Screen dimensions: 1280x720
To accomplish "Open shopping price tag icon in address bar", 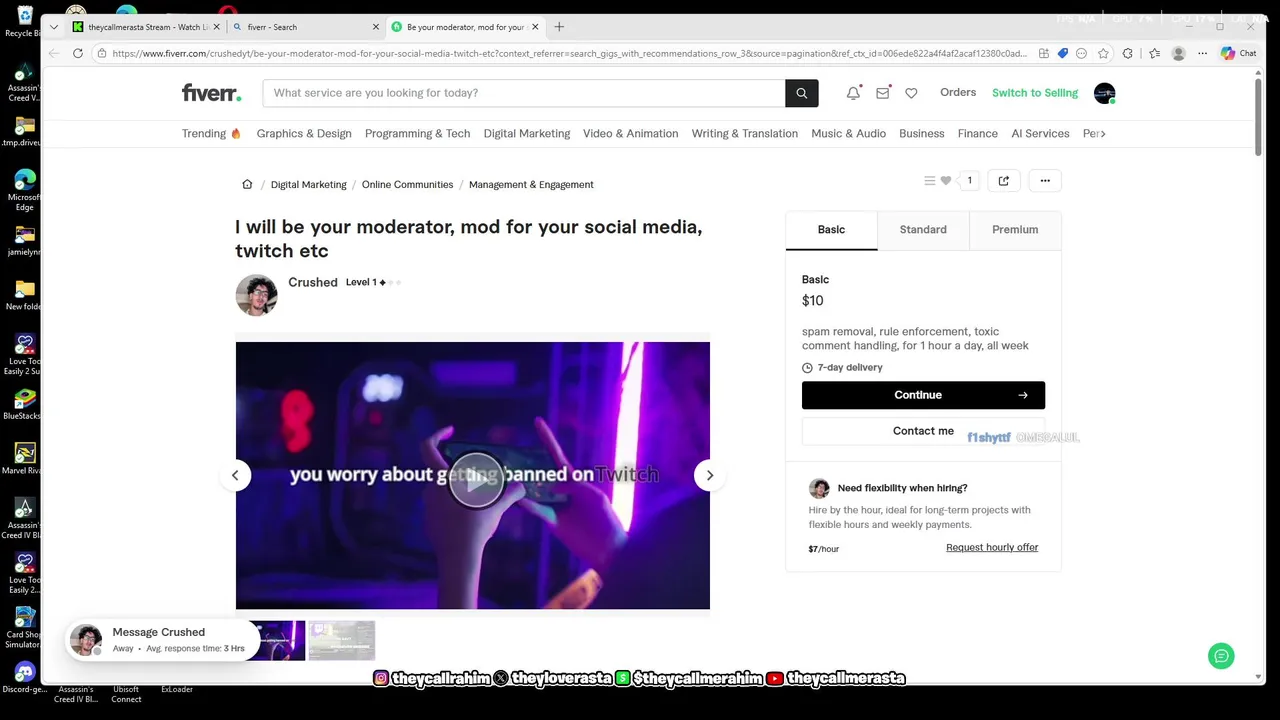I will click(x=1063, y=53).
